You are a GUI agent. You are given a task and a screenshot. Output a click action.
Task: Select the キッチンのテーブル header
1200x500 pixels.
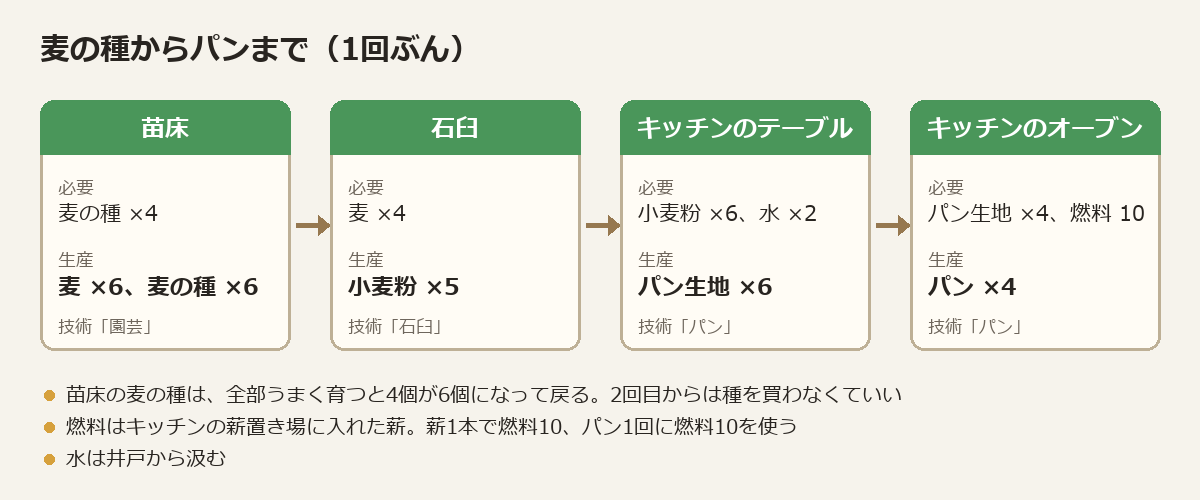pos(745,128)
